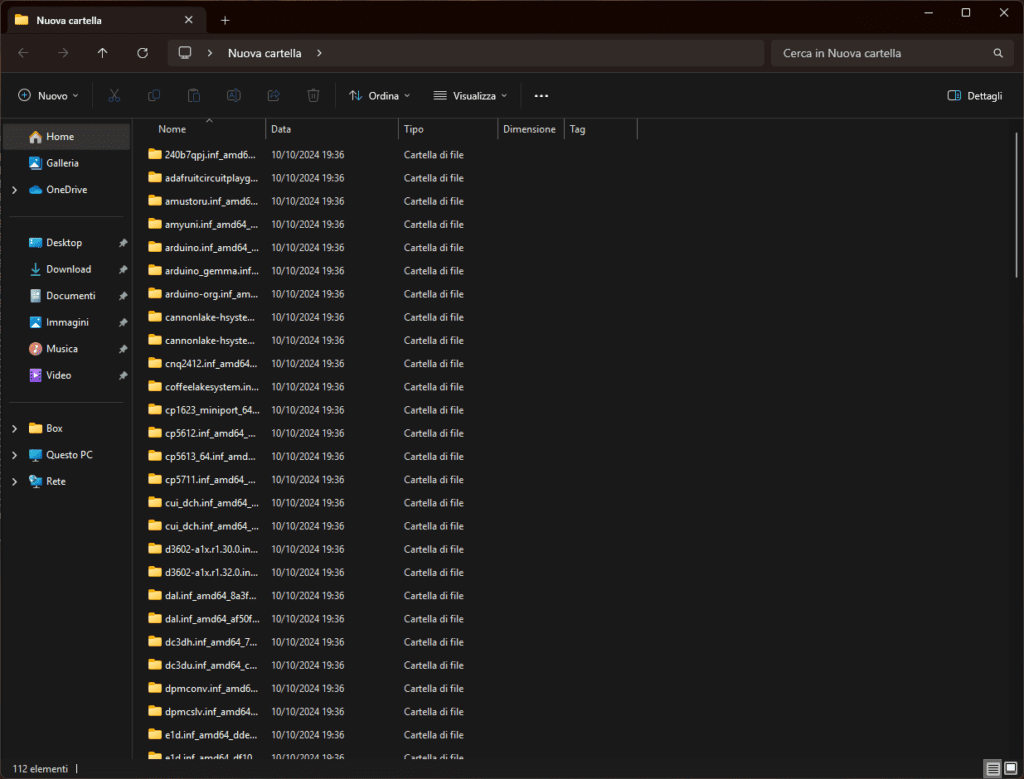Screen dimensions: 1024x779
Task: Open the Visualizza view menu
Action: [470, 96]
